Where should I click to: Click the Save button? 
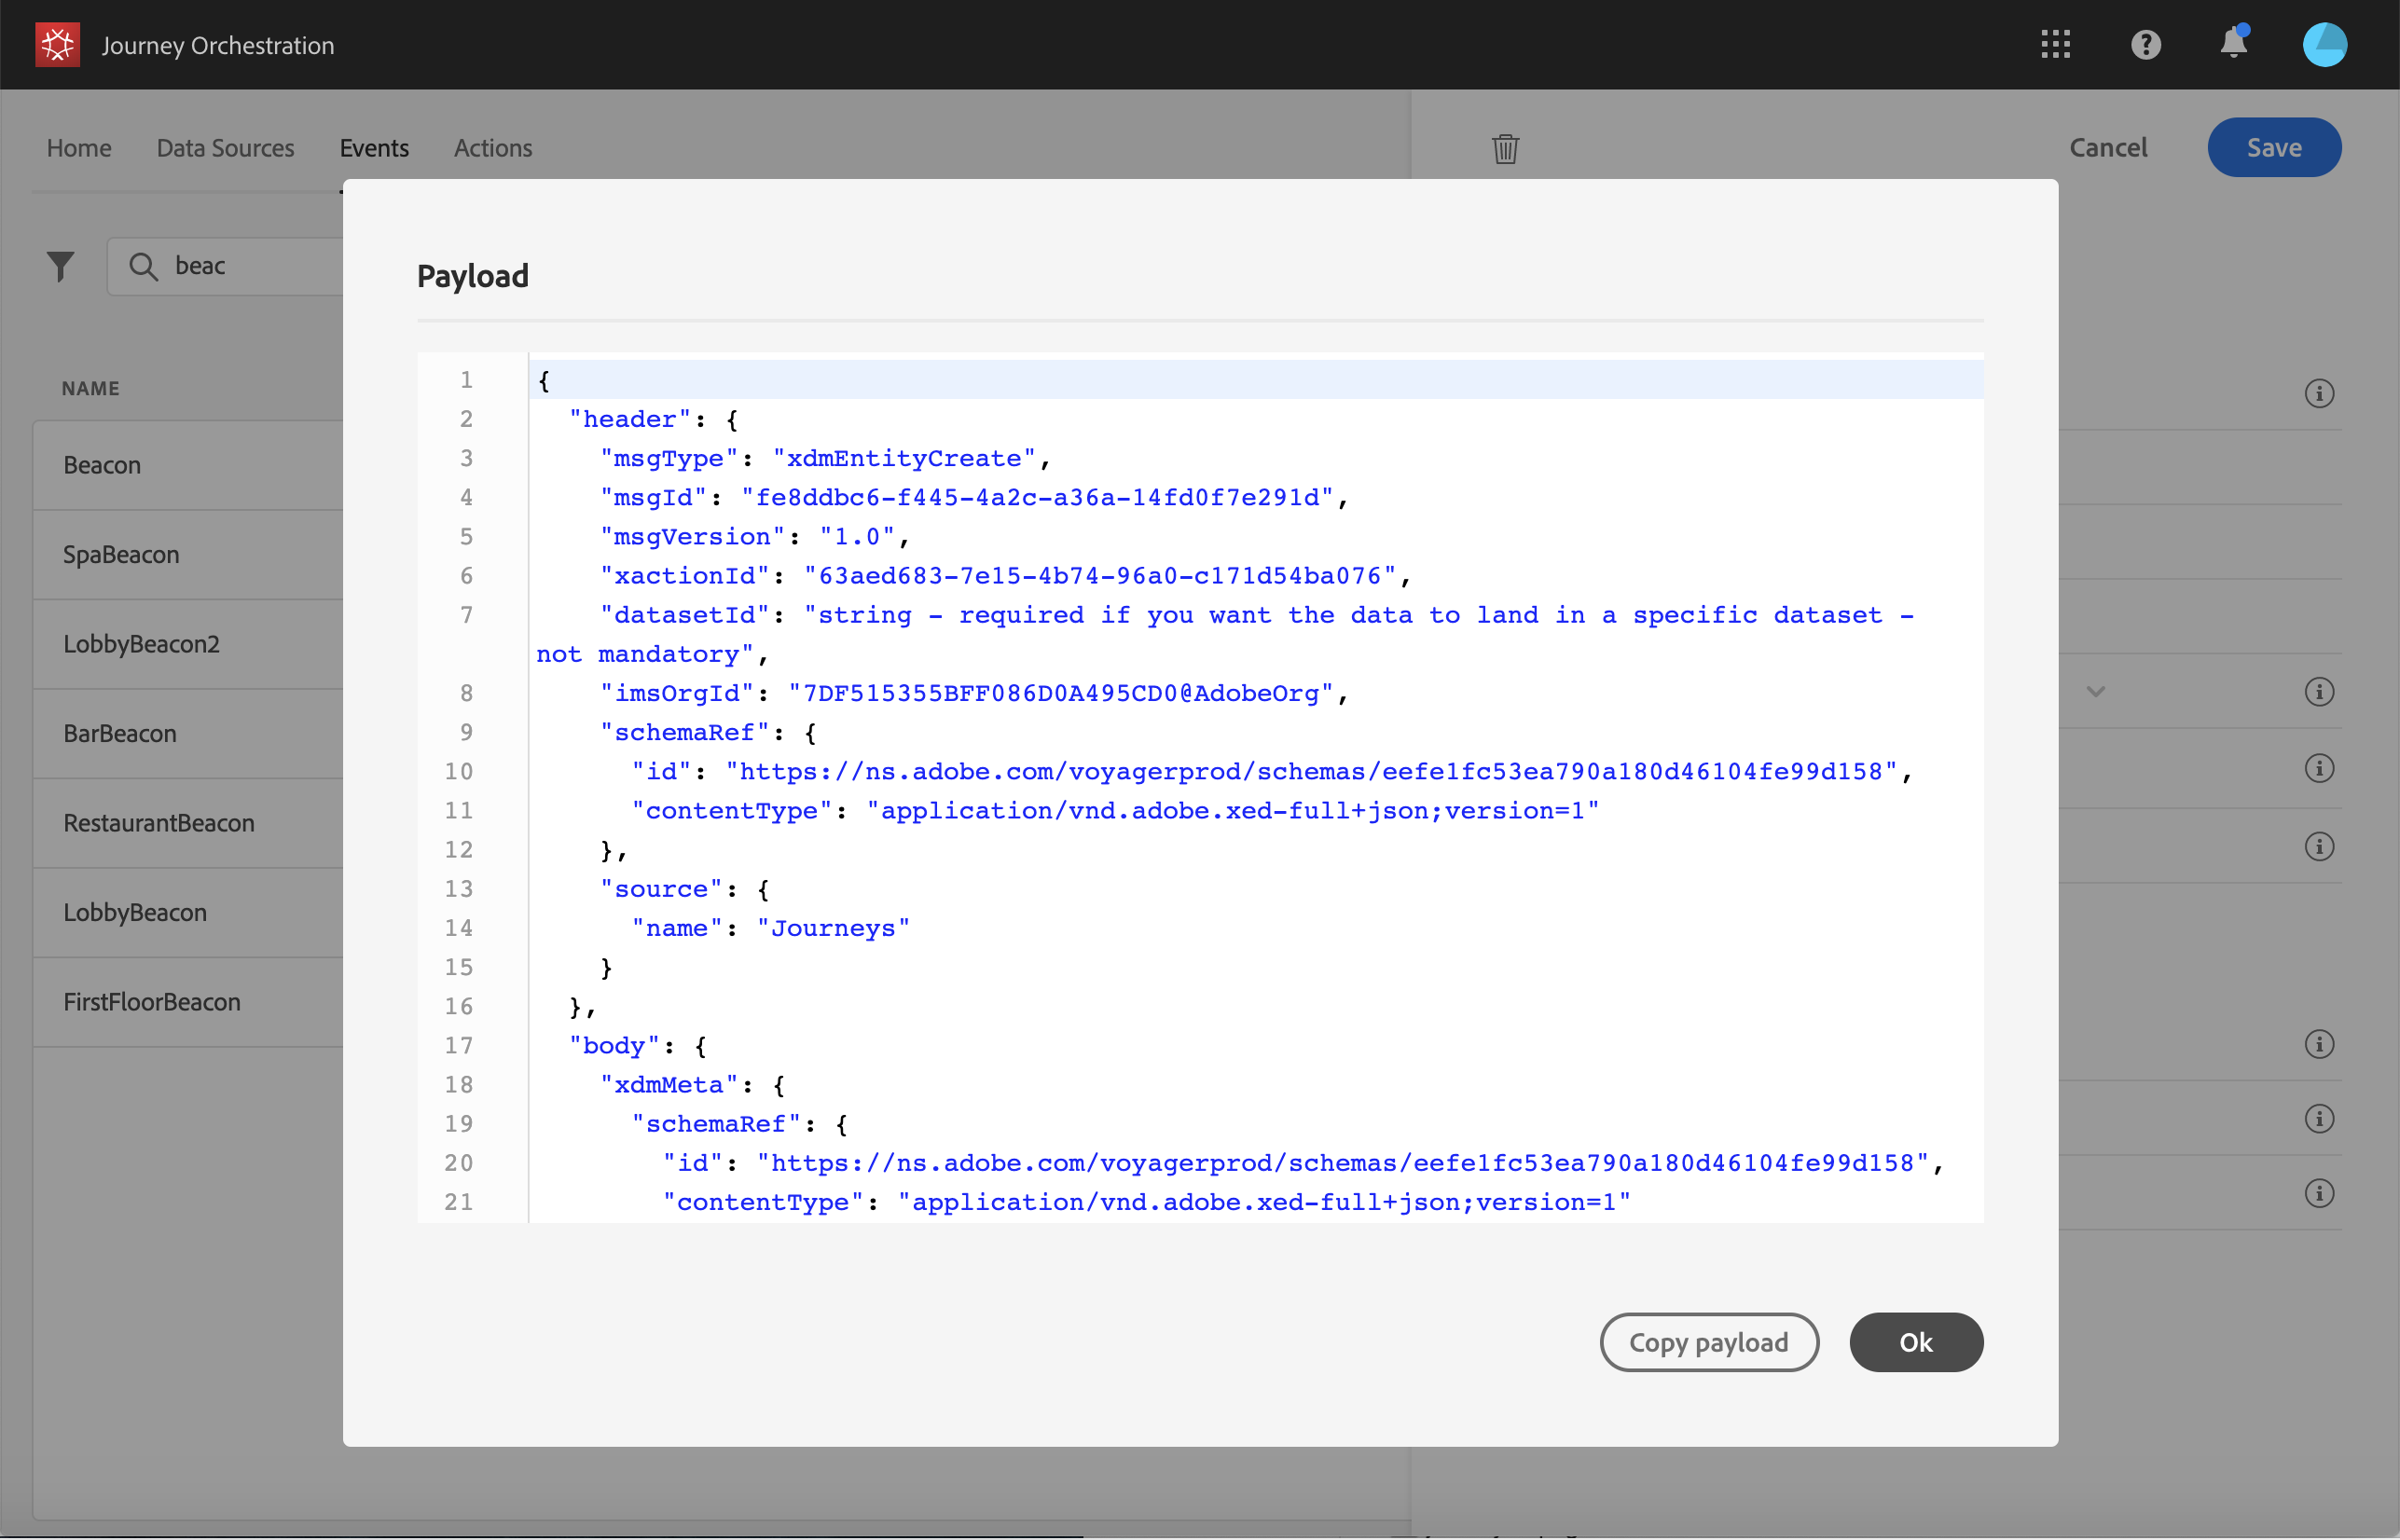click(2273, 148)
